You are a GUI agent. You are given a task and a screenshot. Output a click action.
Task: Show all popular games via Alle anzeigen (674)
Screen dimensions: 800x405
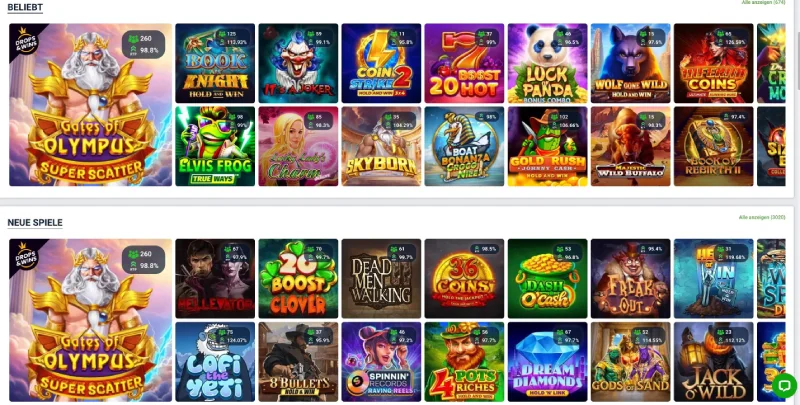tap(763, 3)
